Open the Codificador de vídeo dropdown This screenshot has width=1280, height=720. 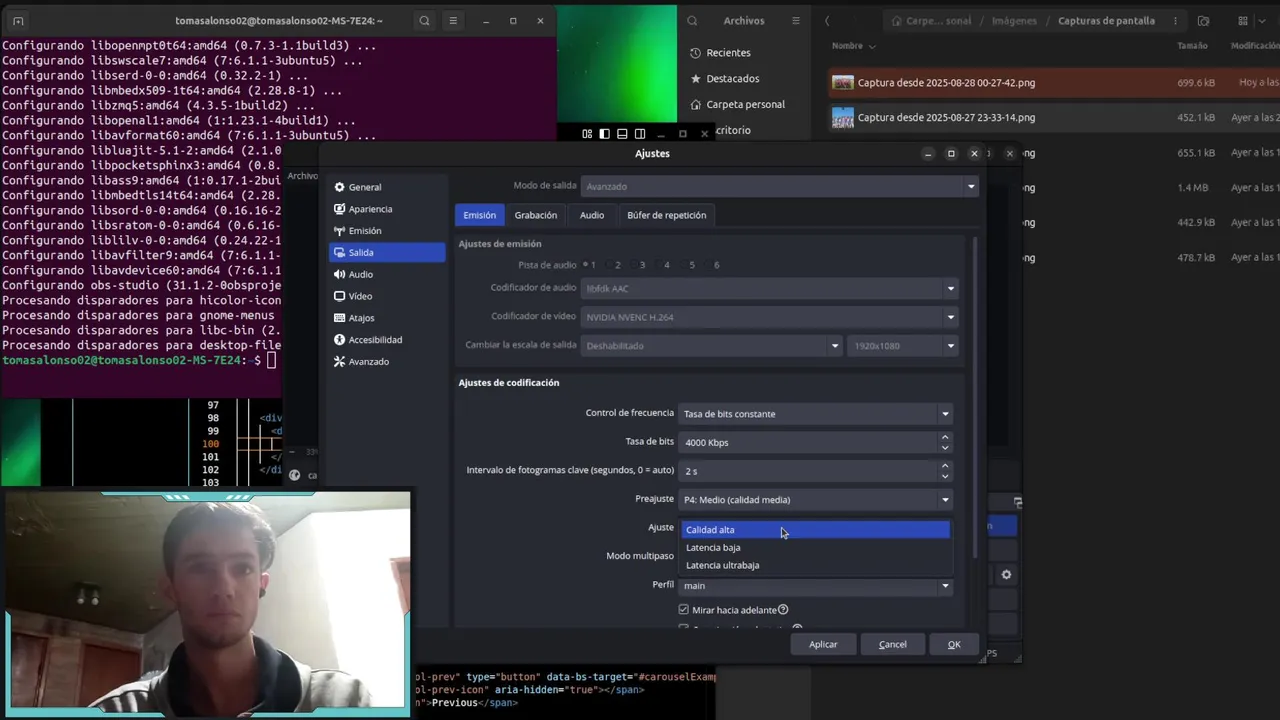click(770, 318)
